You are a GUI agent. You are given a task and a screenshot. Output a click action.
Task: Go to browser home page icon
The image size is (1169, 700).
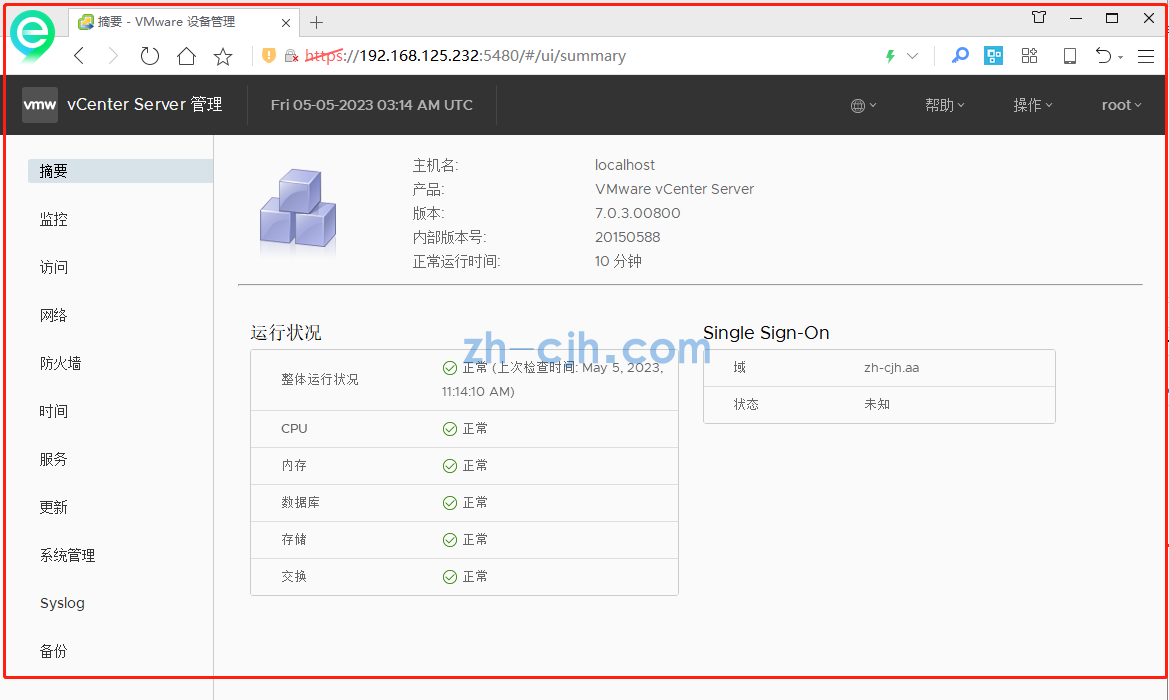186,56
